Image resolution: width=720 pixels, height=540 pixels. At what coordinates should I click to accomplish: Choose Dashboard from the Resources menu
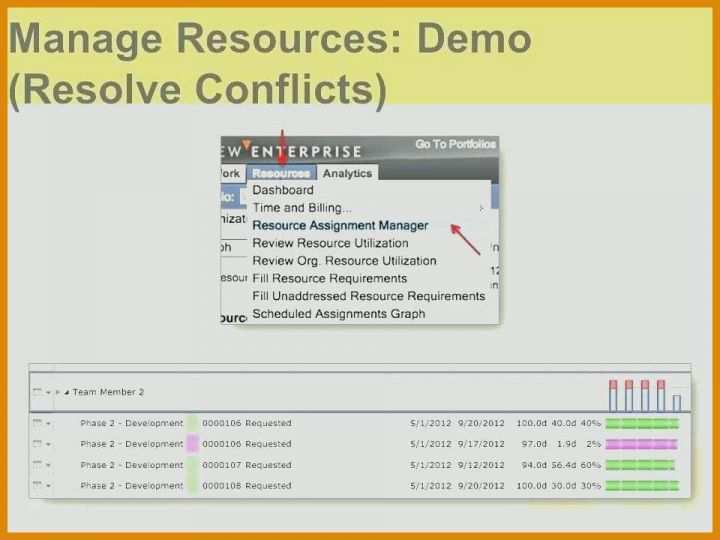[283, 190]
